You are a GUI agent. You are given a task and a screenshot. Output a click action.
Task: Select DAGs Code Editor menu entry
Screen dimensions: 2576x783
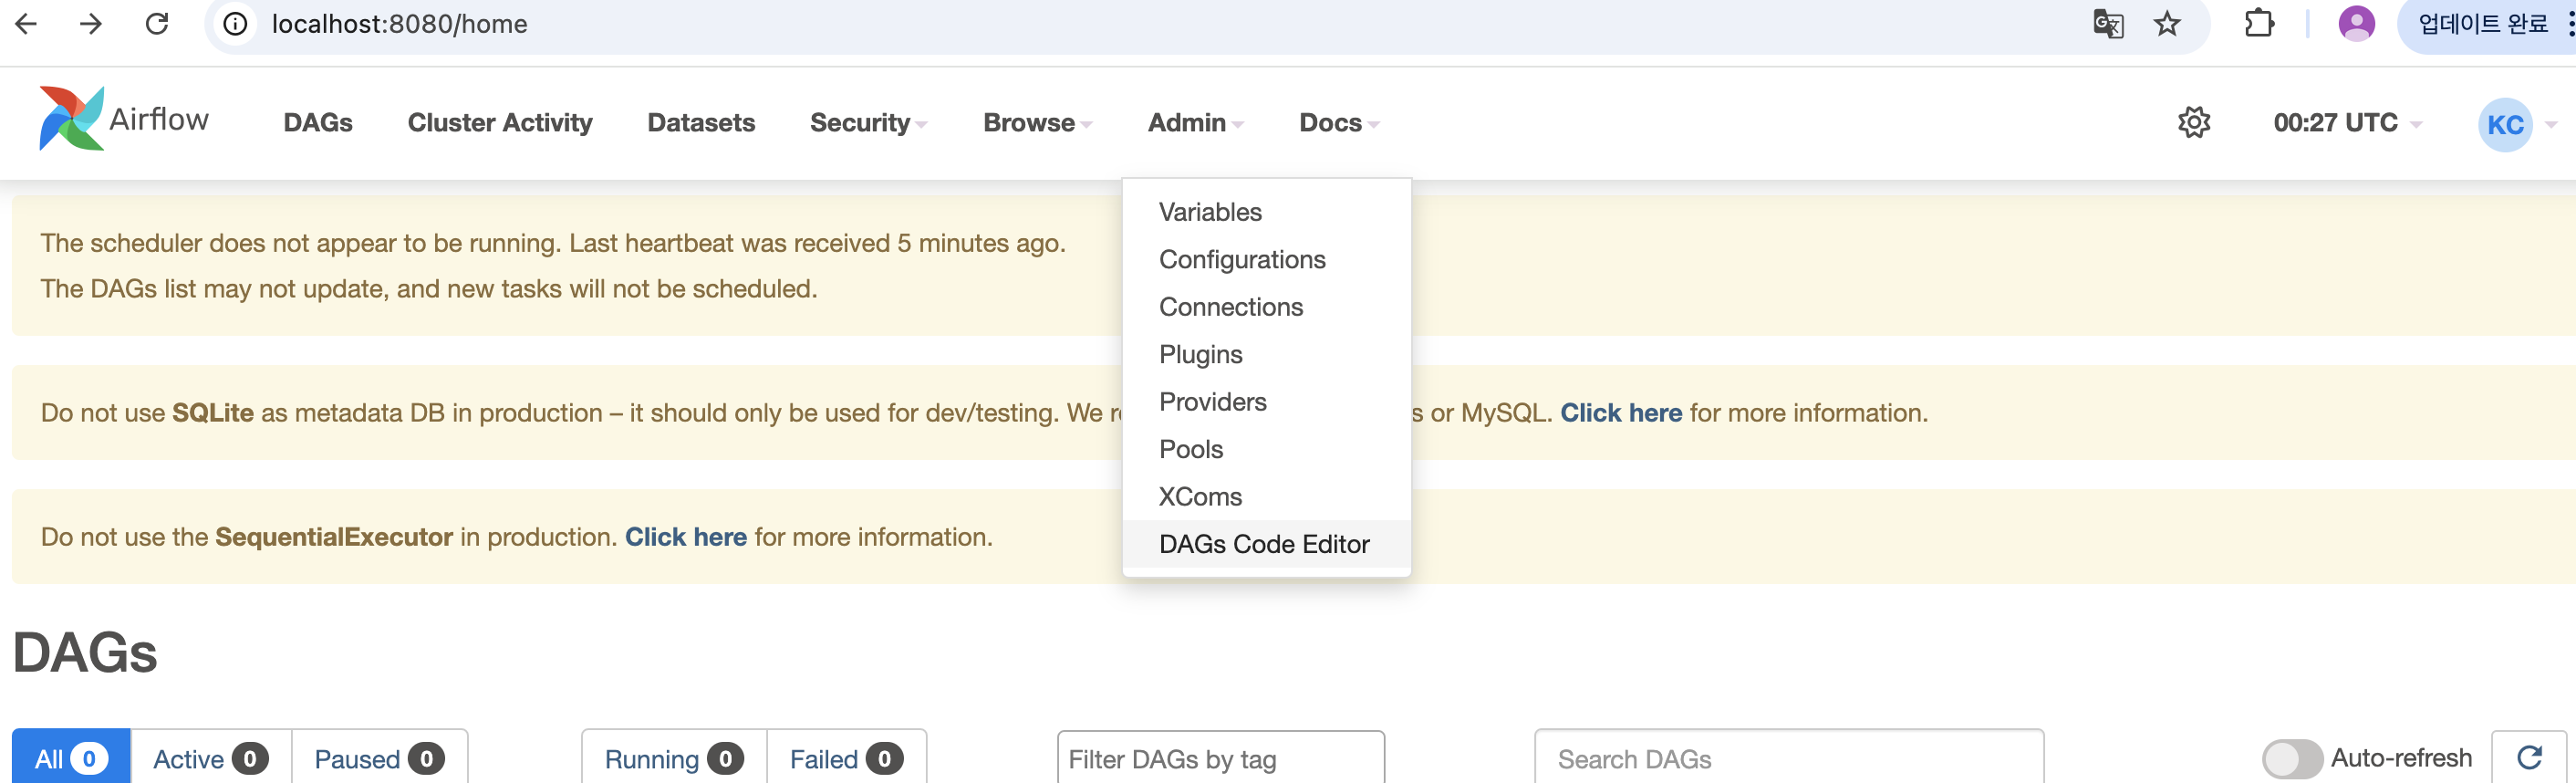[1264, 544]
